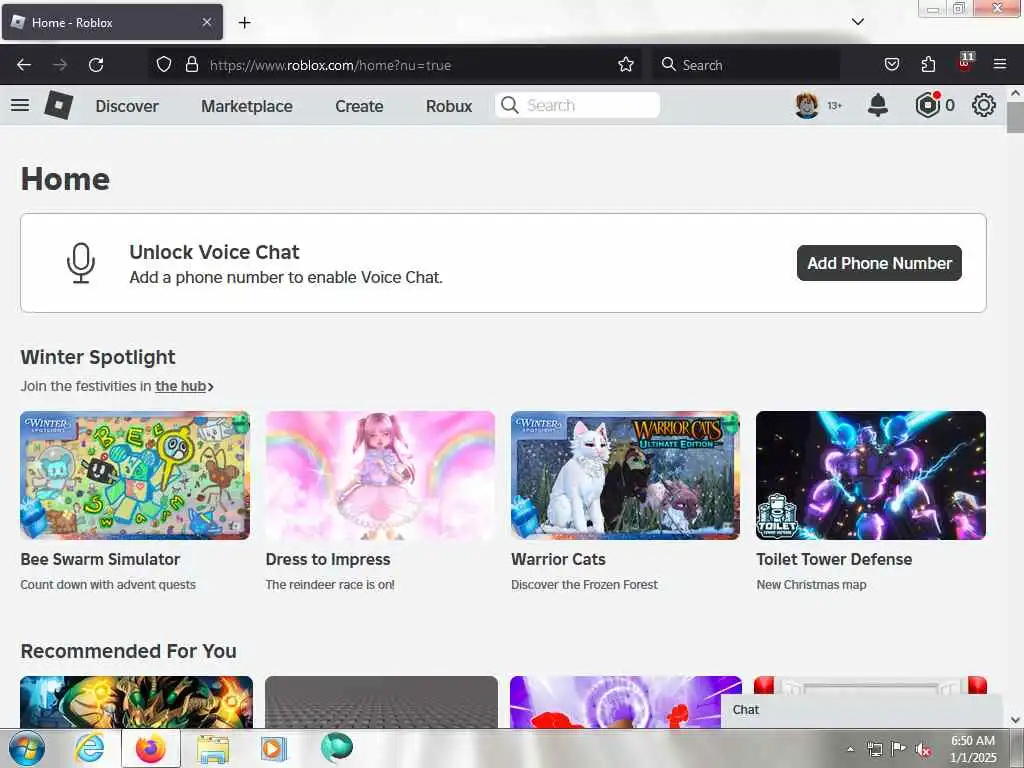The height and width of the screenshot is (768, 1024).
Task: Open the tracking protection shield
Action: (x=164, y=65)
